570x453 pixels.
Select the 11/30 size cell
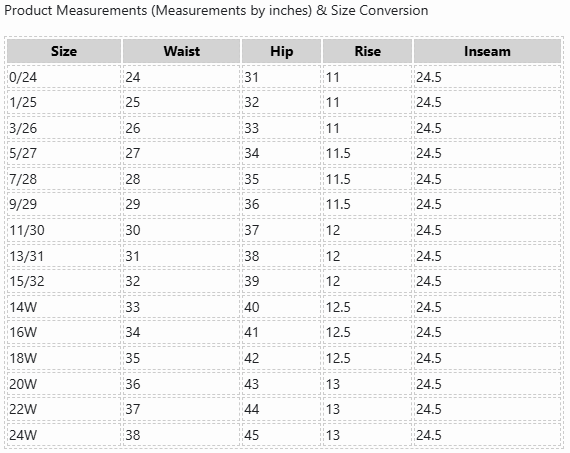point(64,230)
